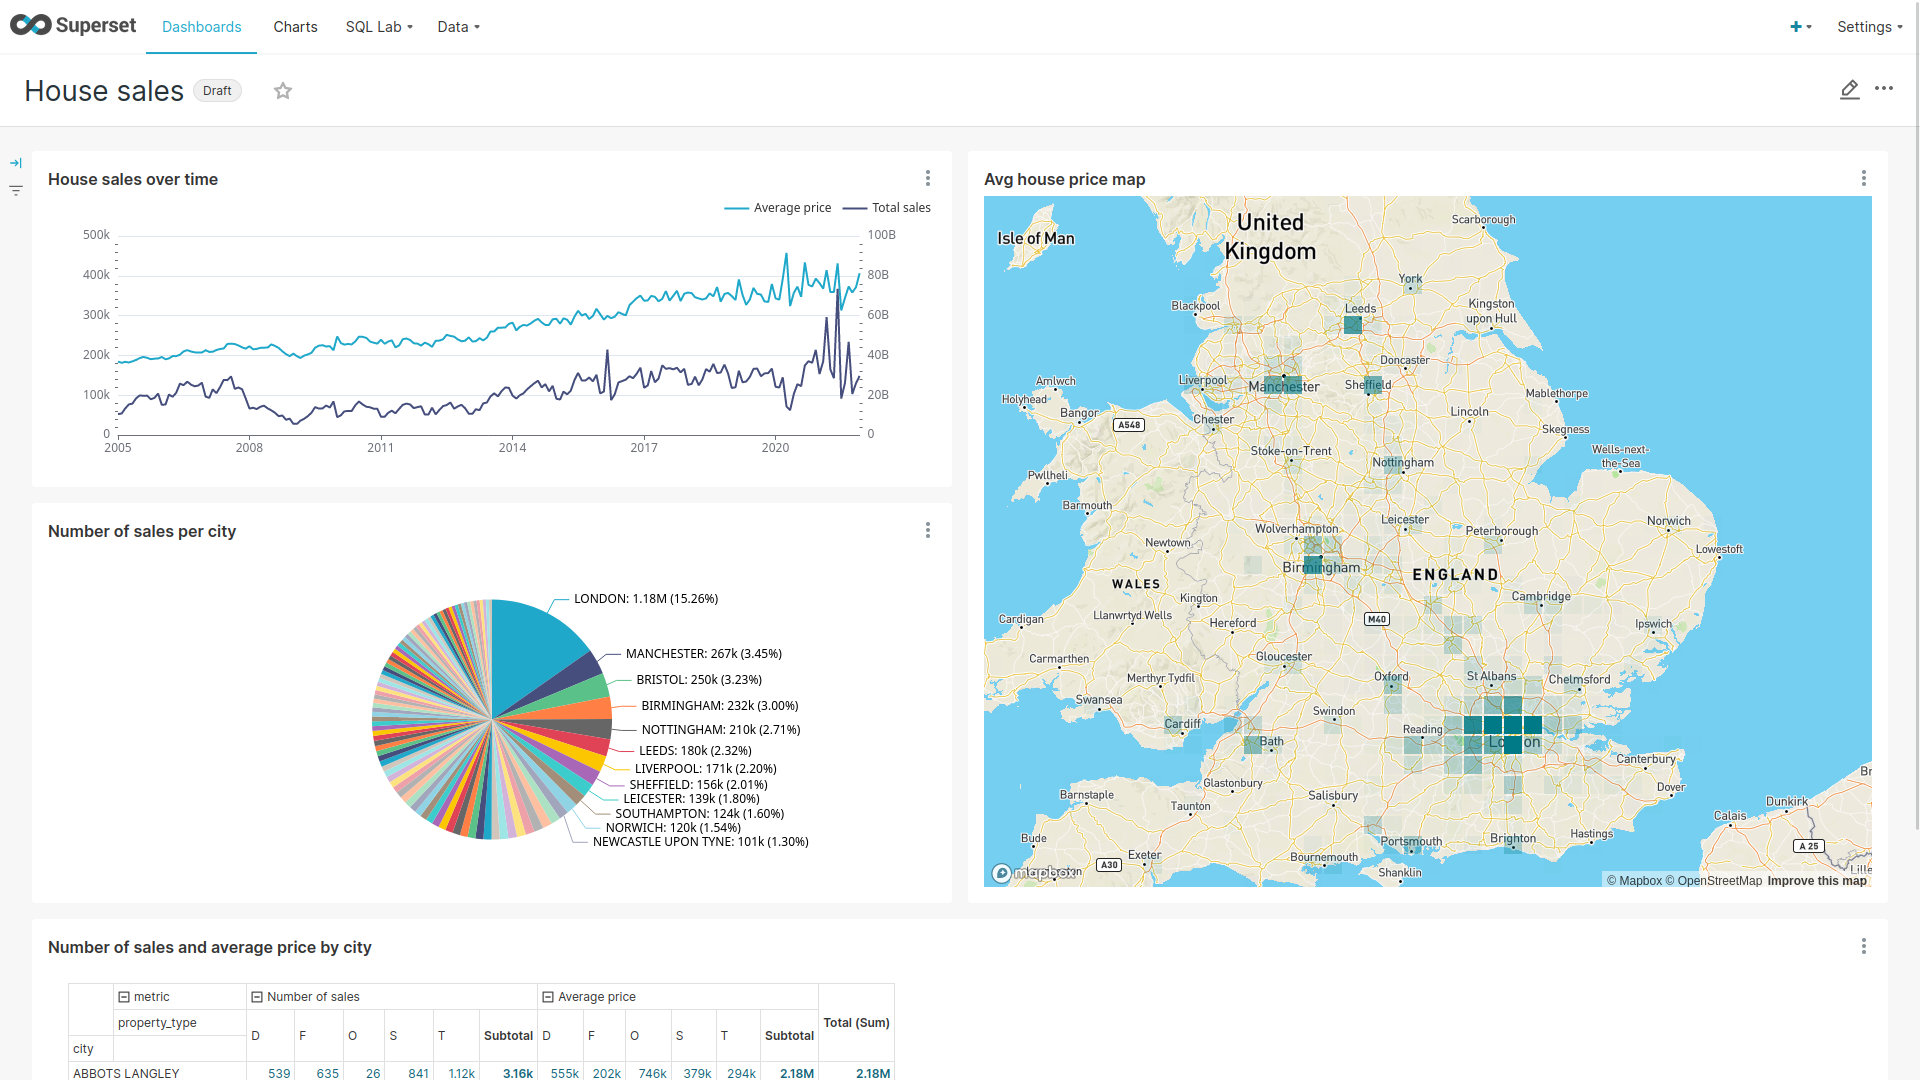Collapse Number of sales column group
Screen dimensions: 1920x1080
(257, 997)
